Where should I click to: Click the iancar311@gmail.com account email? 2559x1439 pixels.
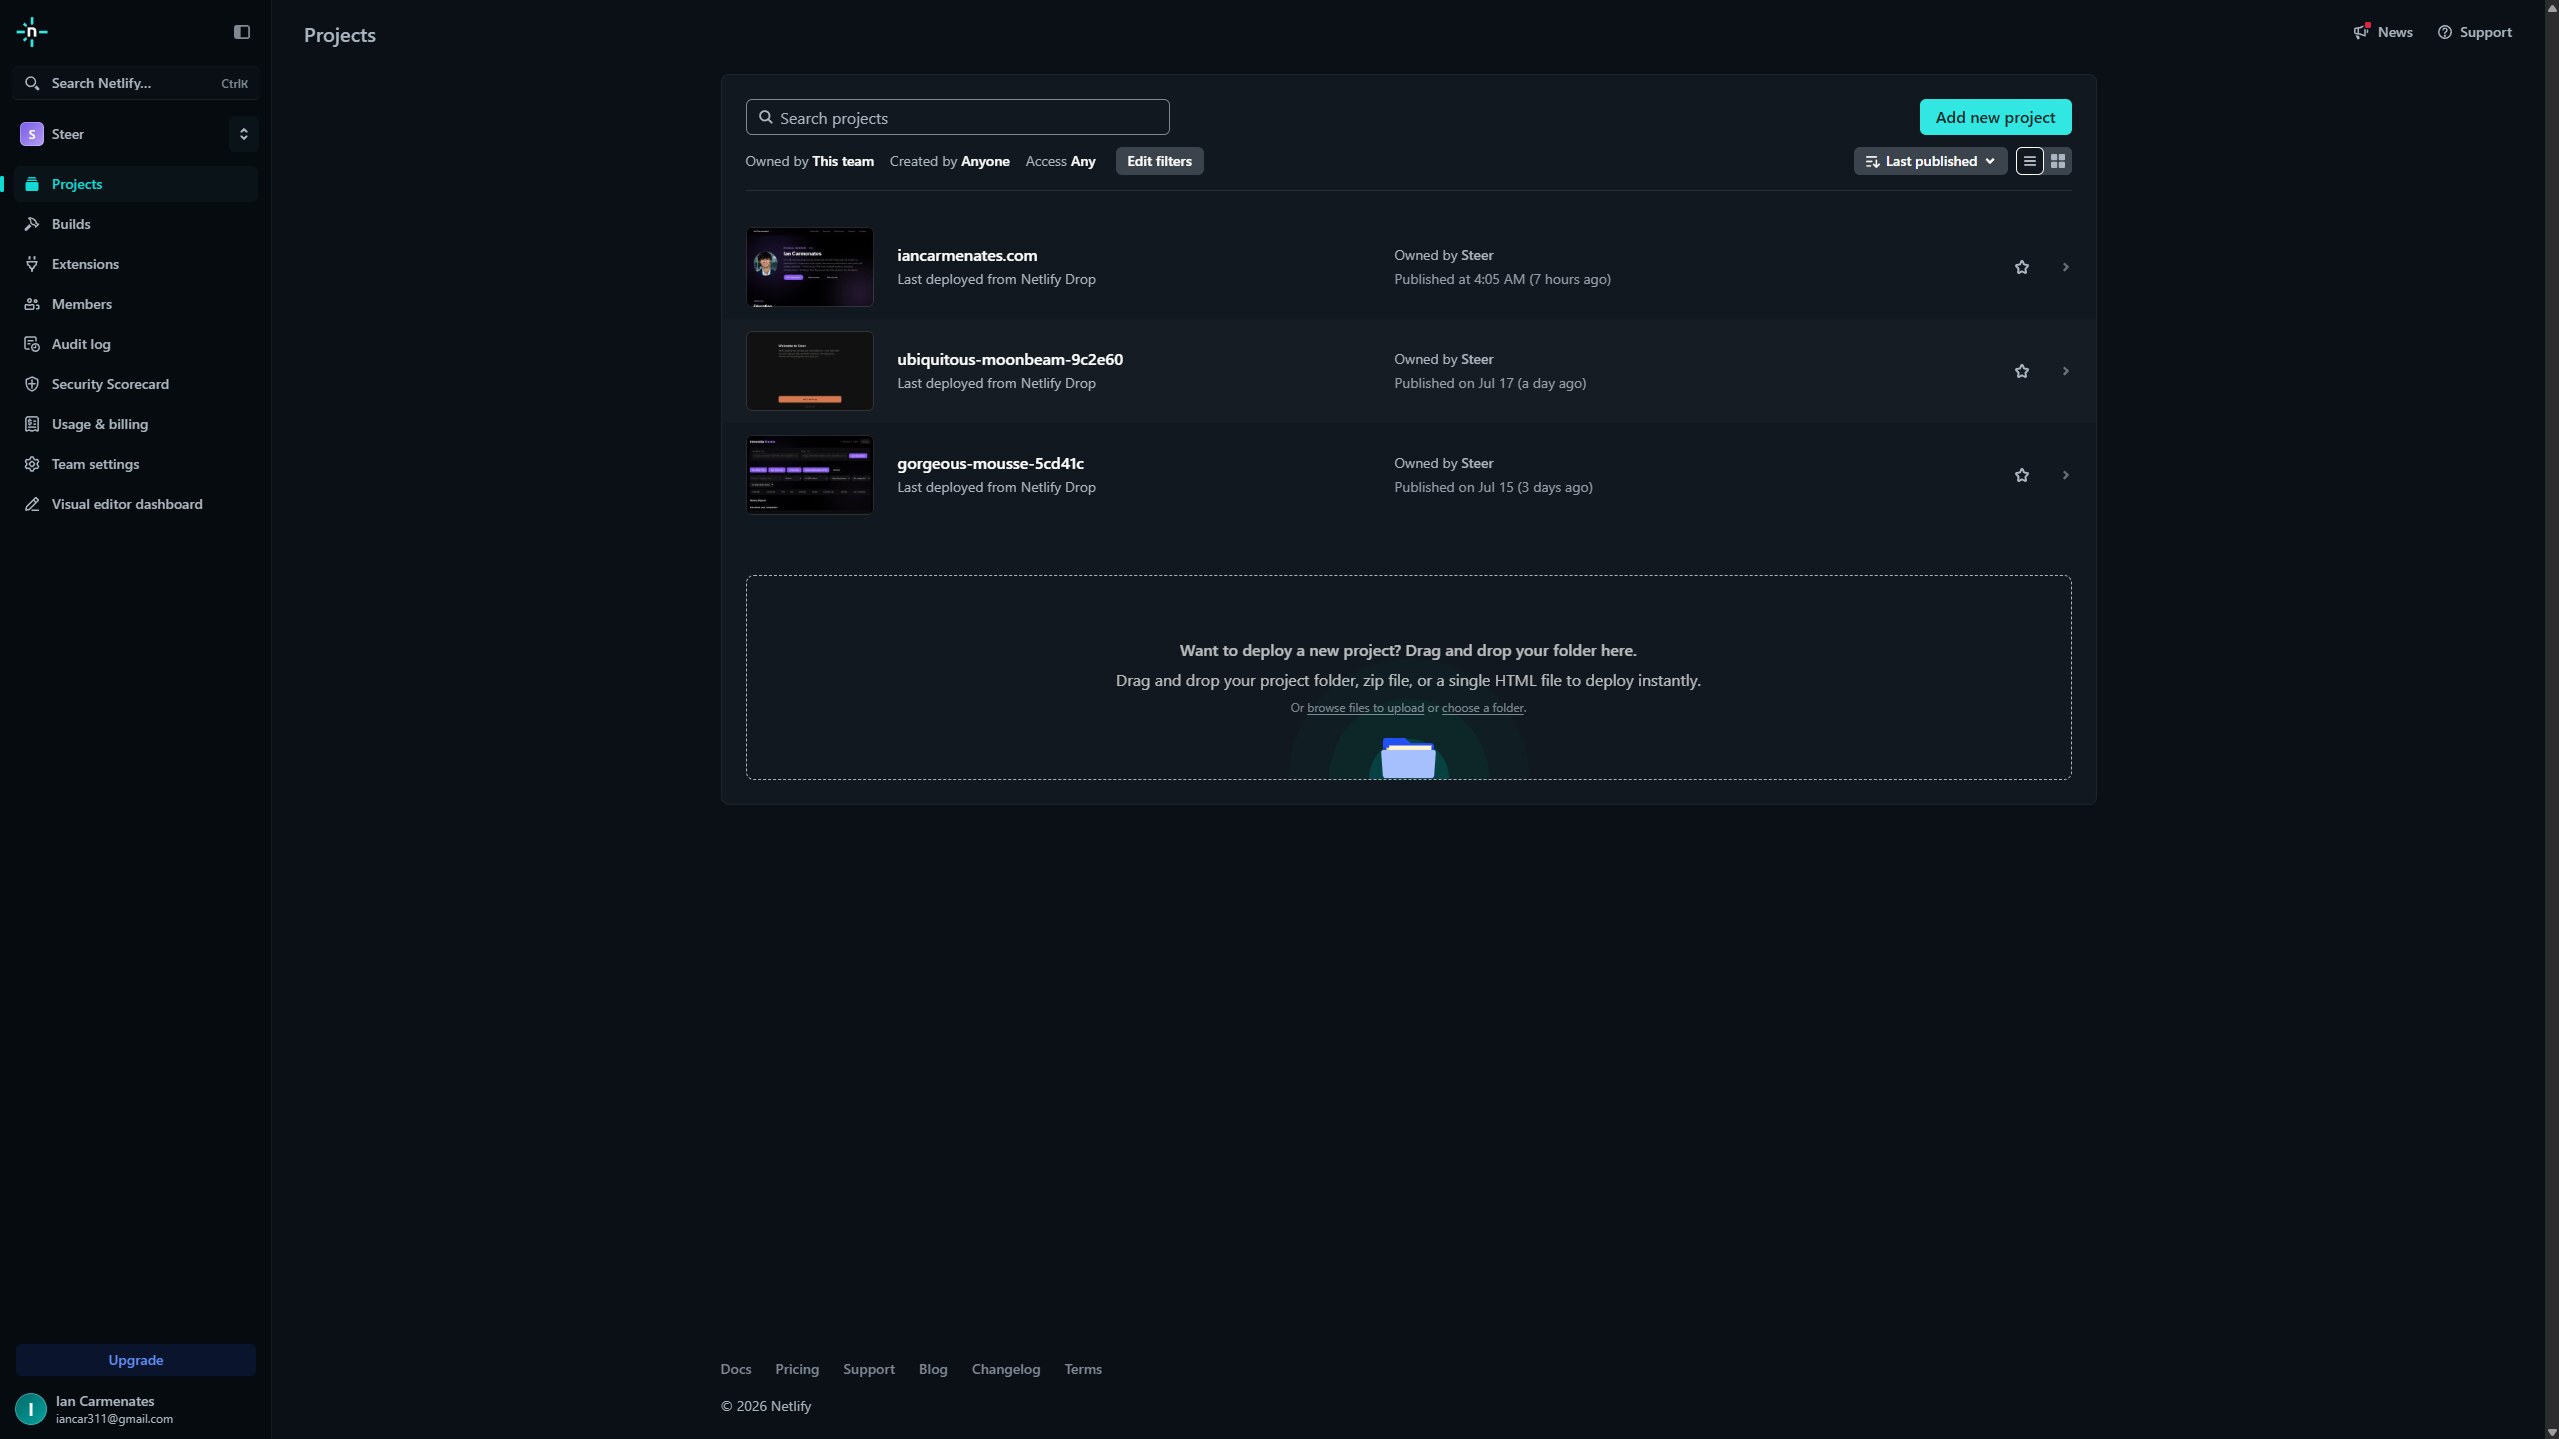[114, 1419]
